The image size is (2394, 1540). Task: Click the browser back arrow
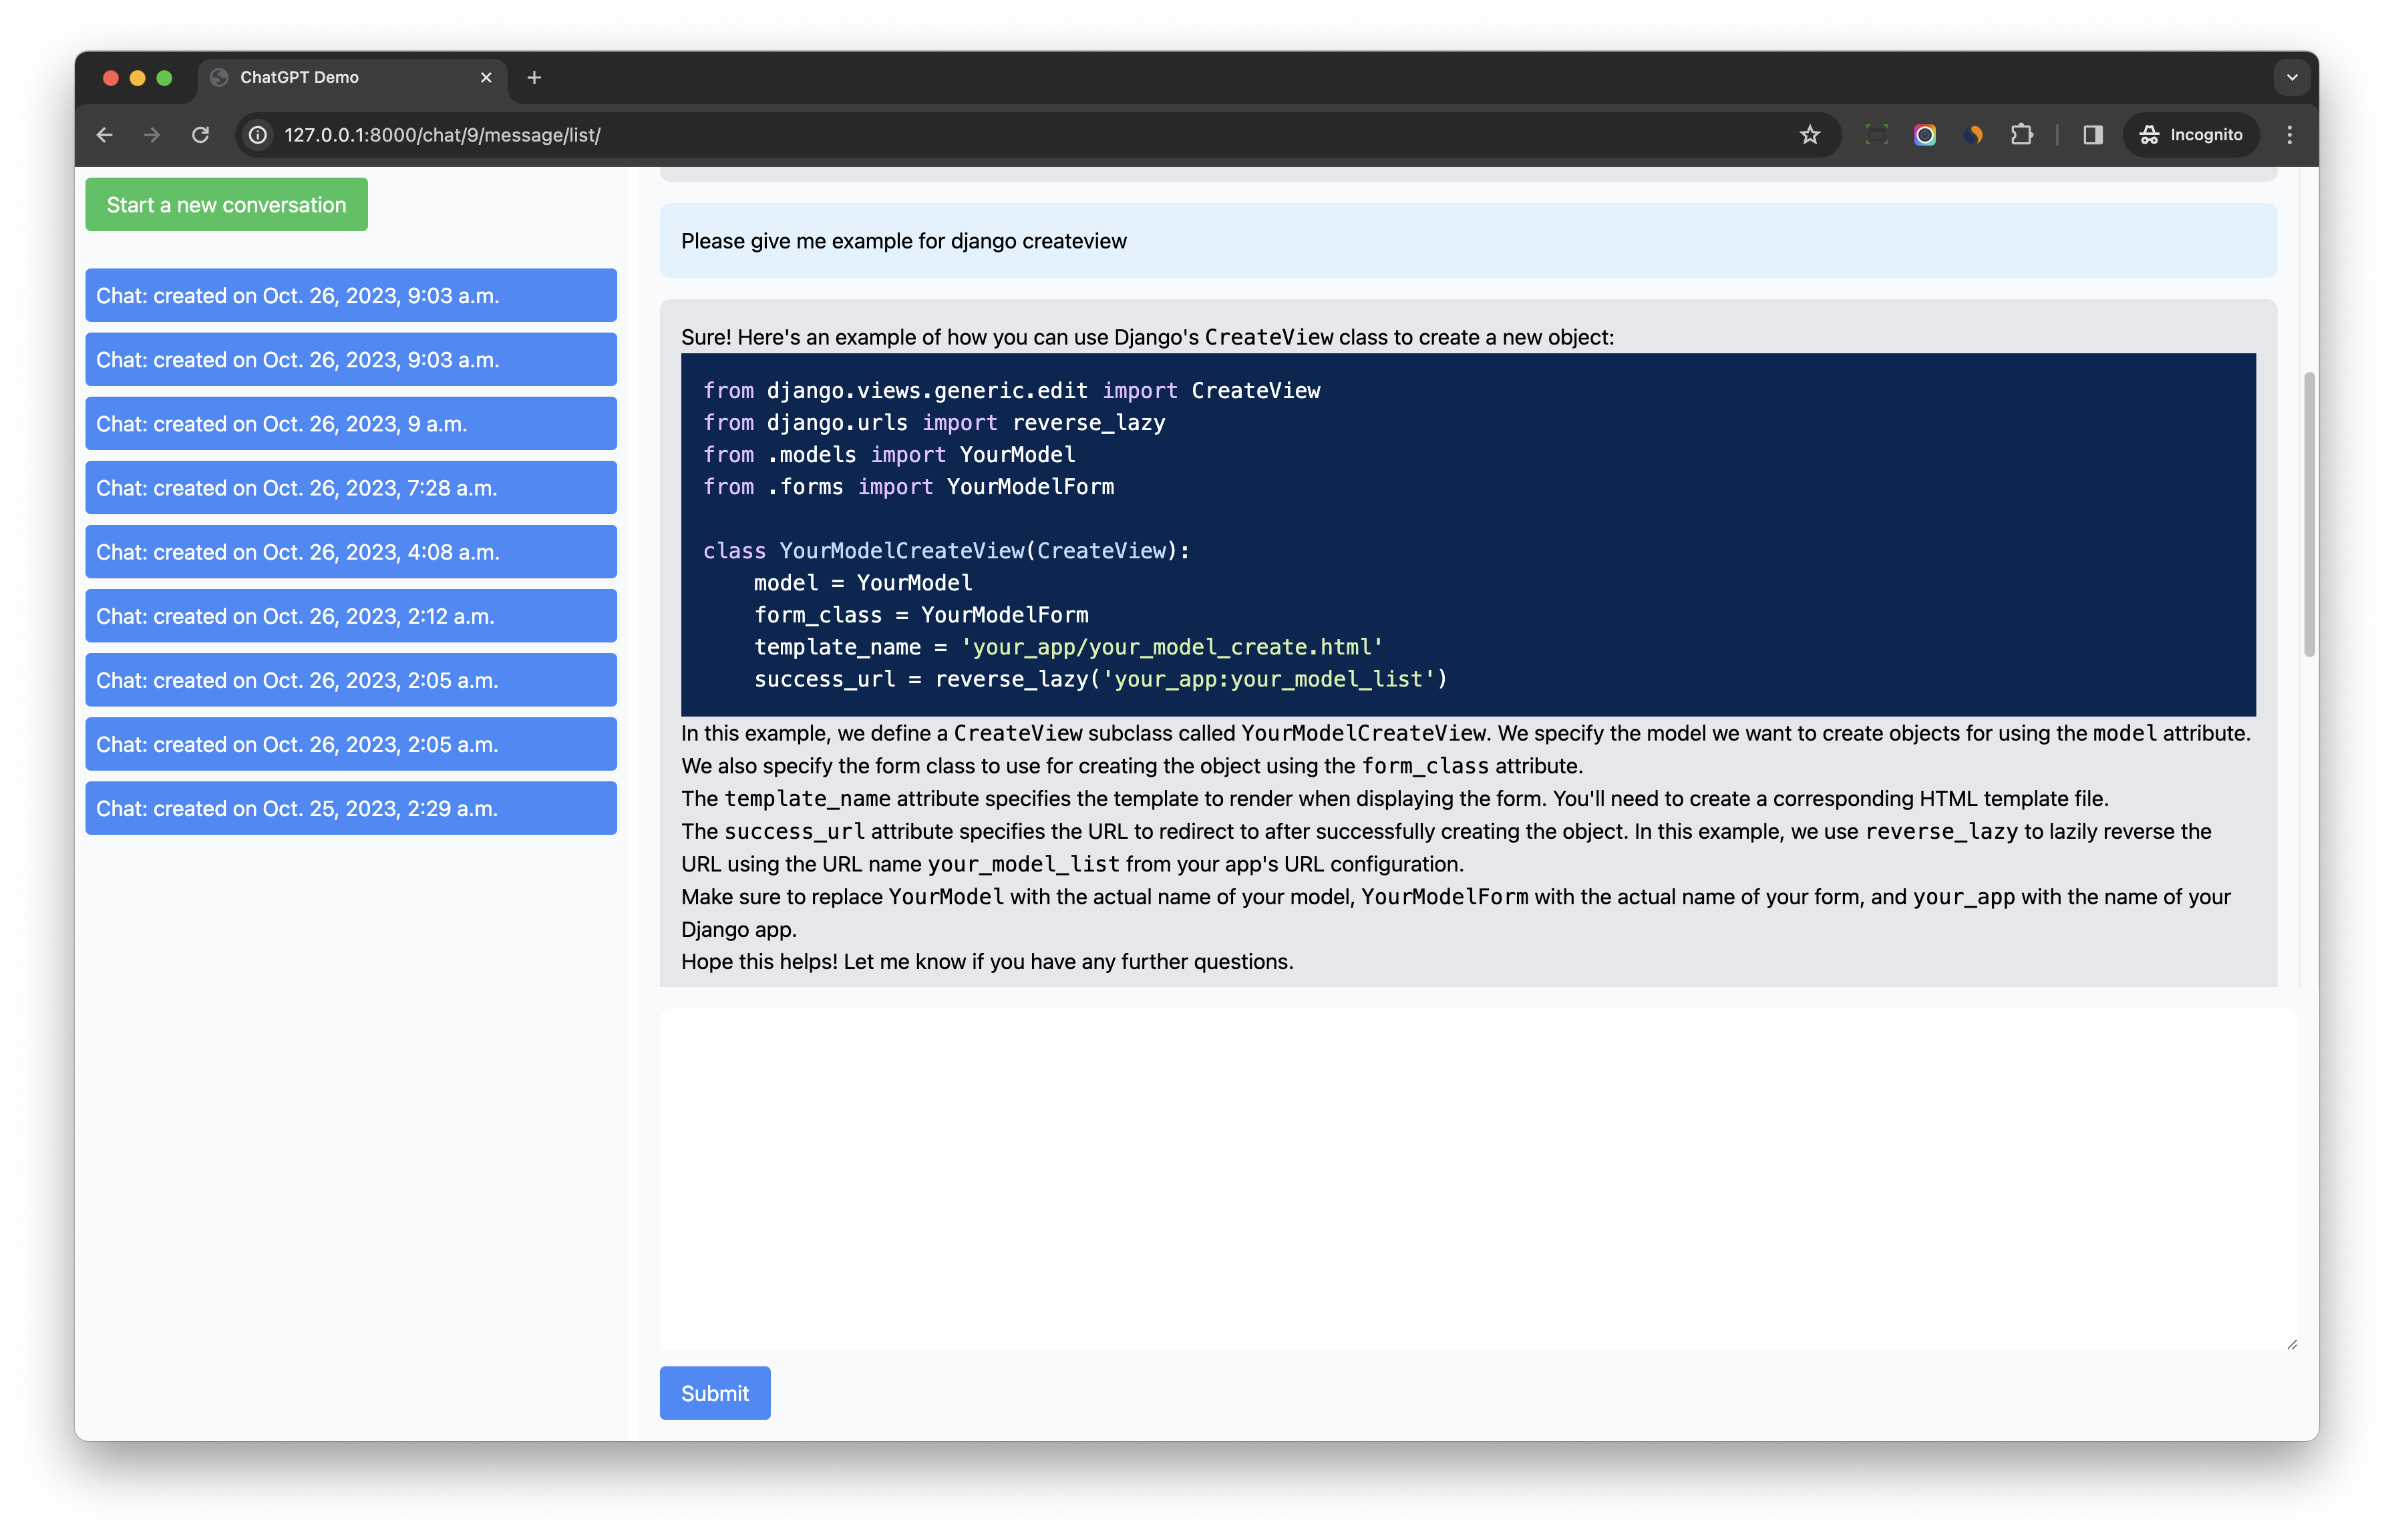(x=105, y=135)
